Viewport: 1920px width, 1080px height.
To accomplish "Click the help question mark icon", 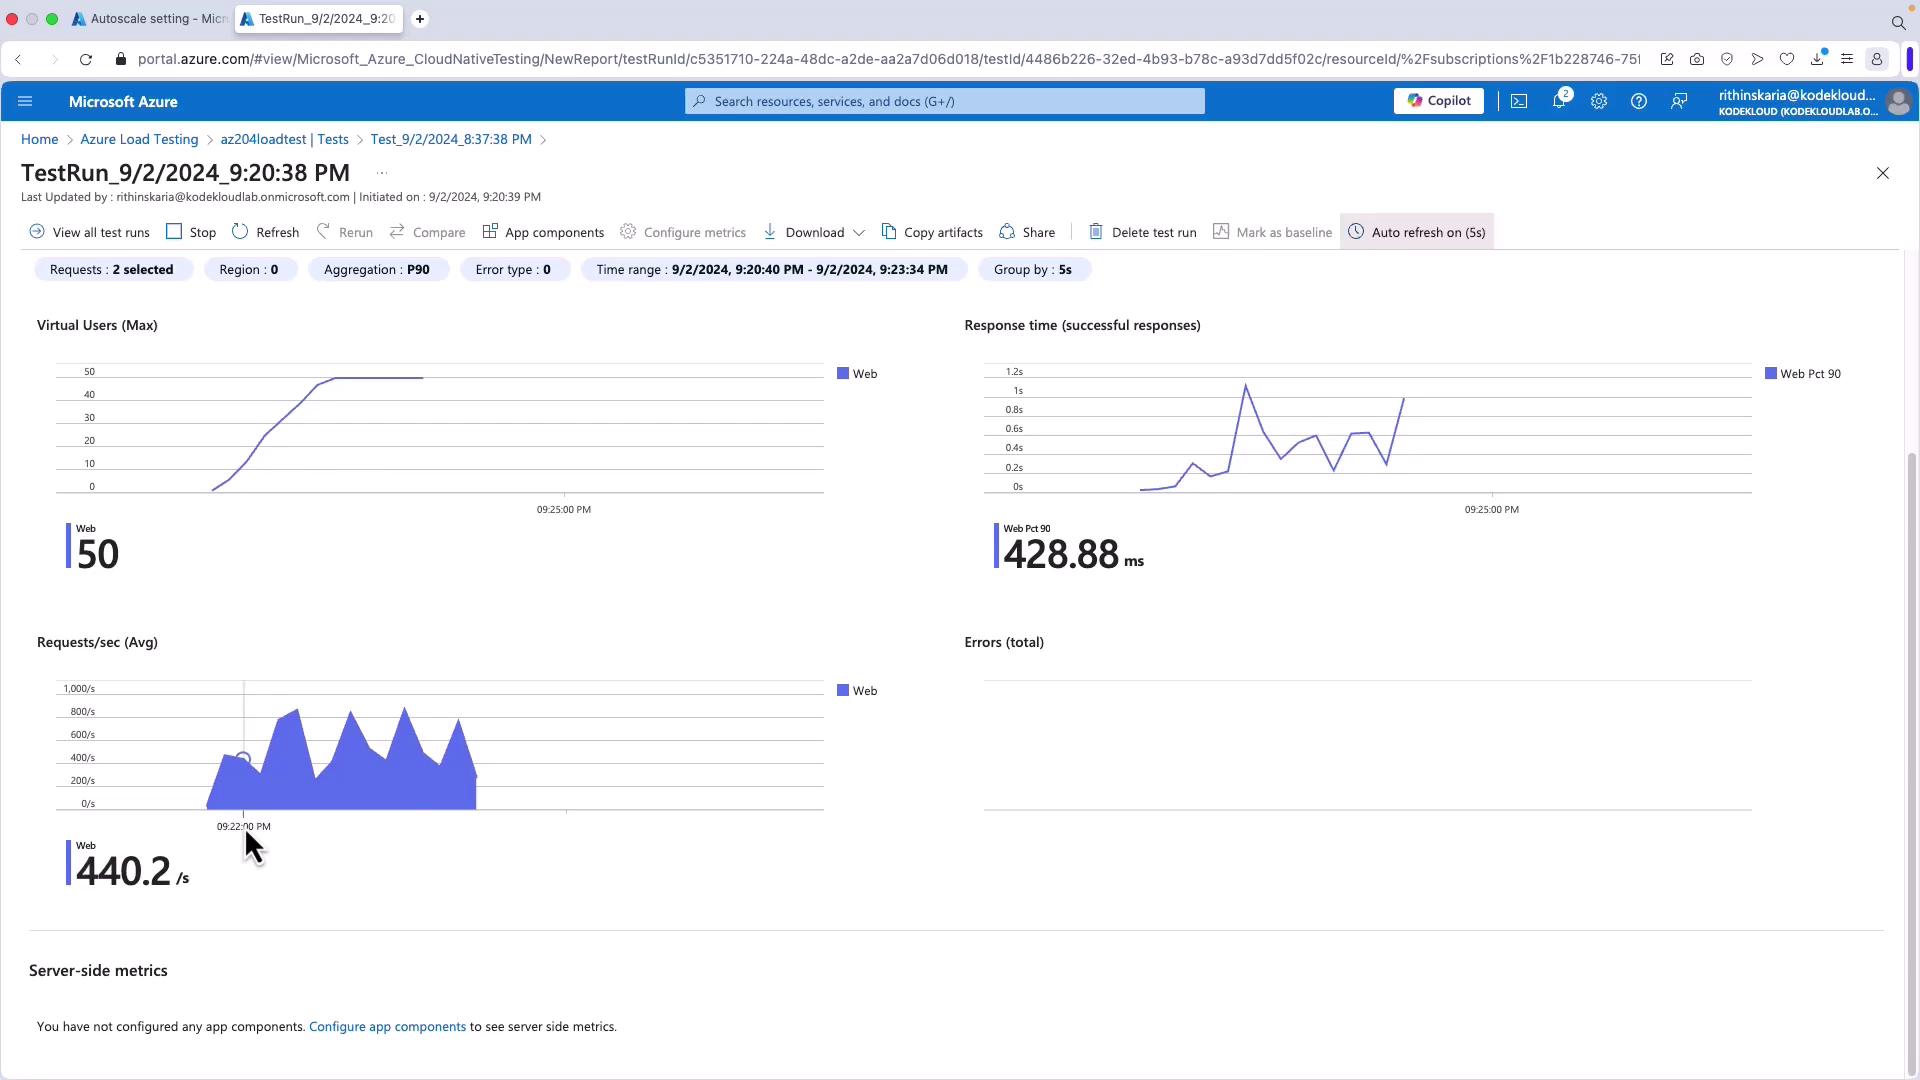I will pyautogui.click(x=1639, y=101).
